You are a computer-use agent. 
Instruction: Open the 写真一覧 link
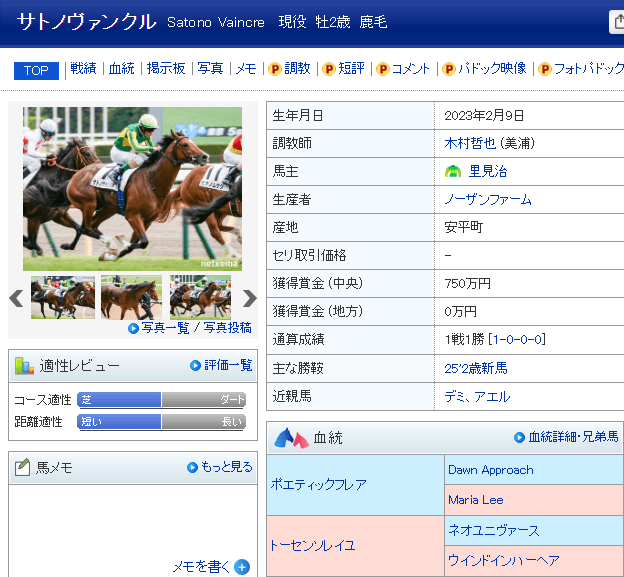(165, 328)
